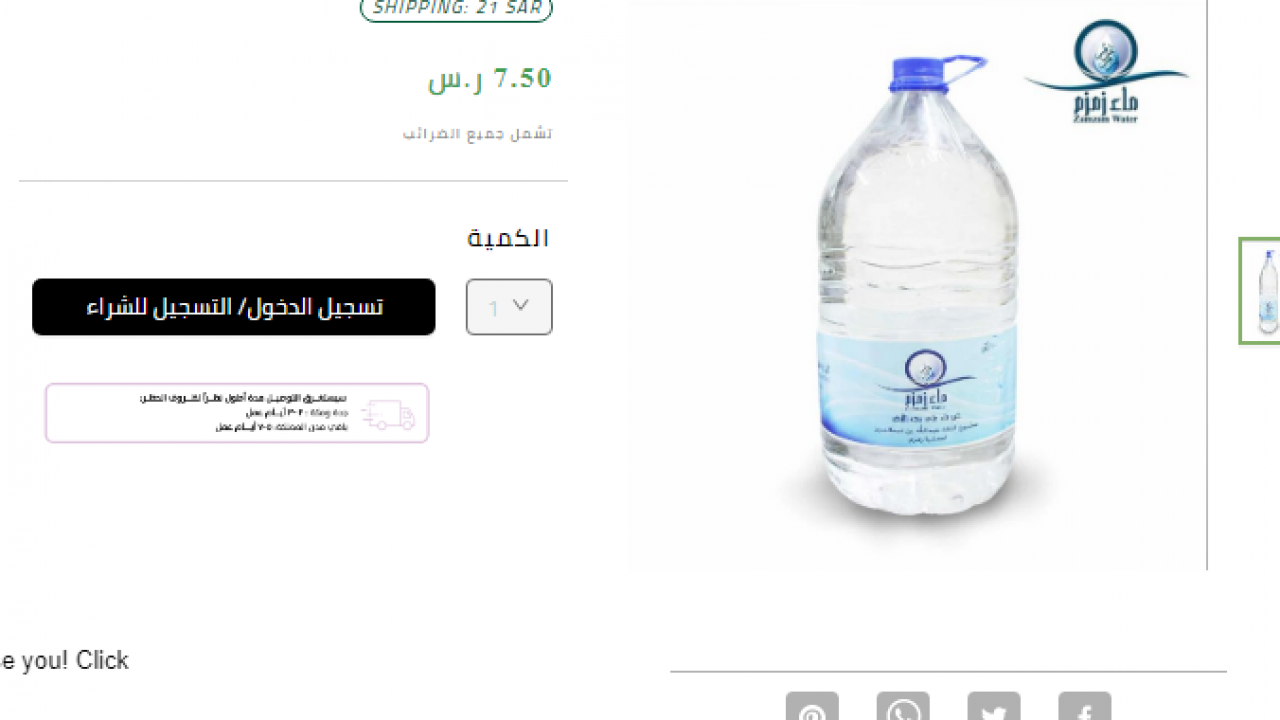Click the delivery truck icon in notice

tap(388, 414)
